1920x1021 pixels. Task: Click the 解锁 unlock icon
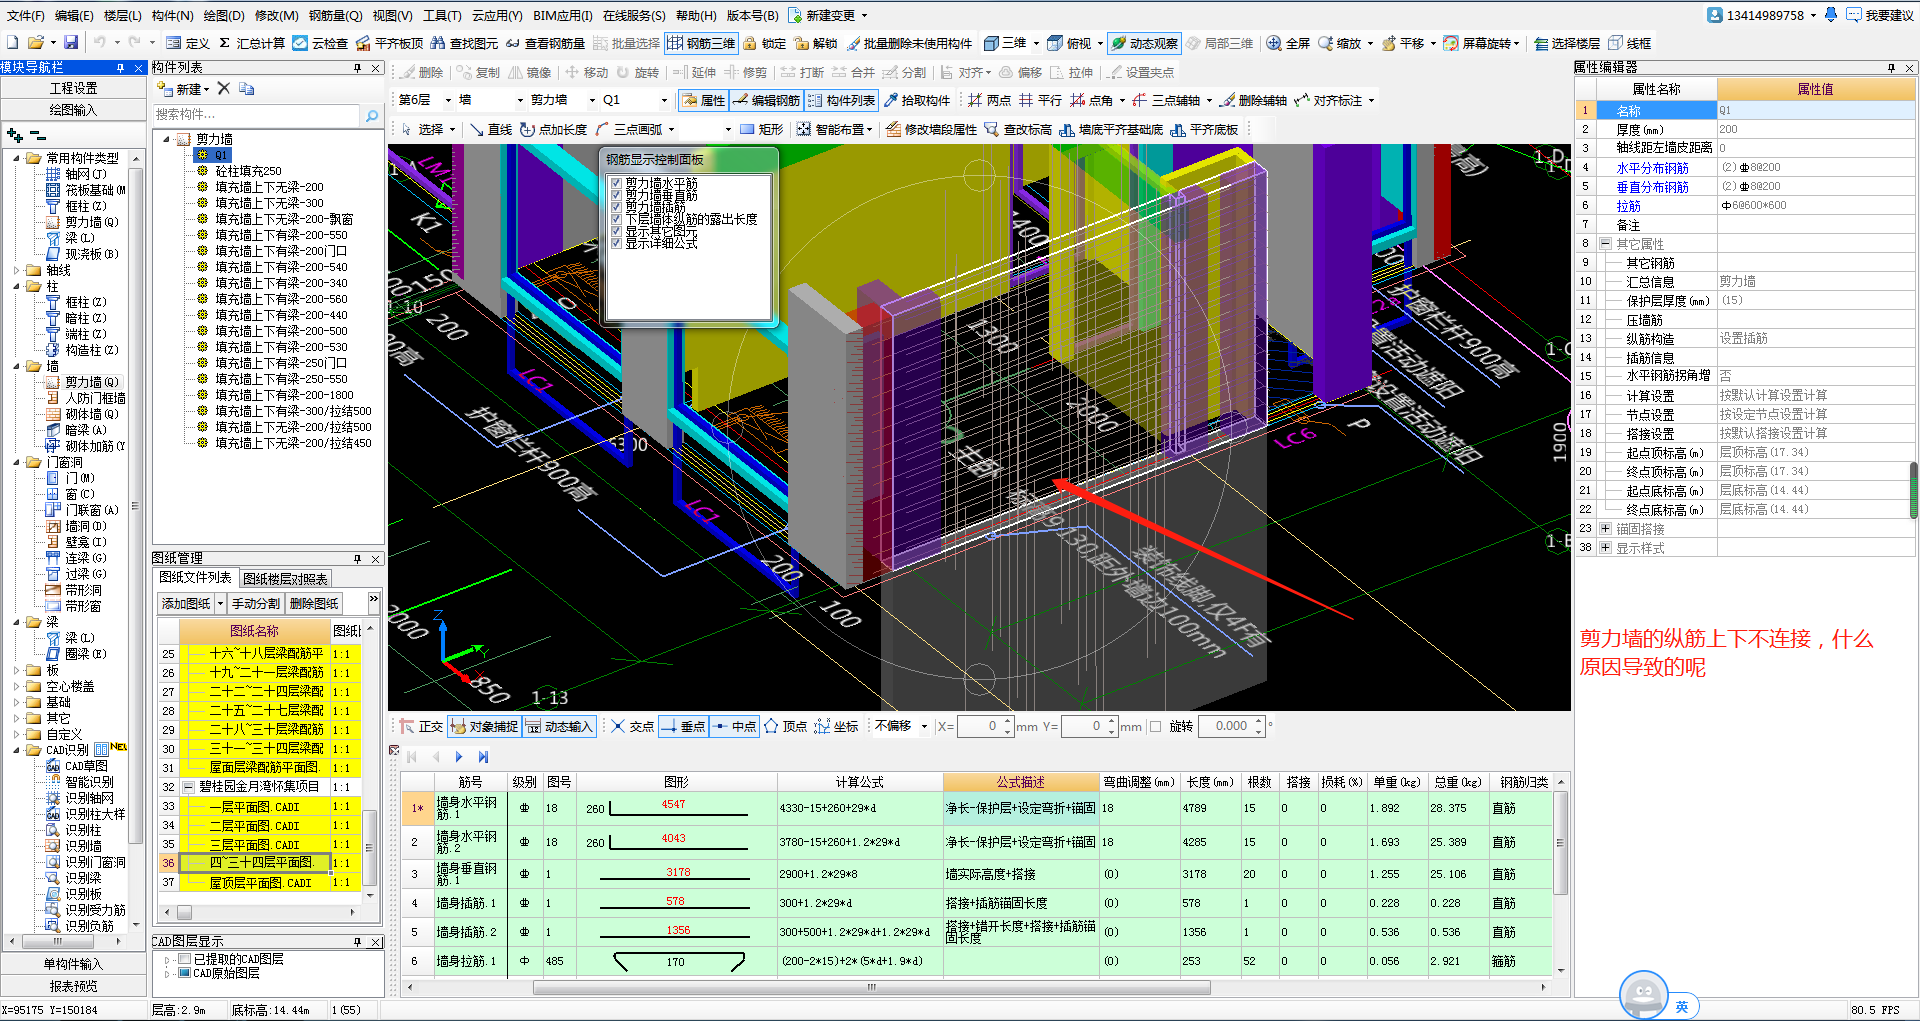(x=816, y=43)
